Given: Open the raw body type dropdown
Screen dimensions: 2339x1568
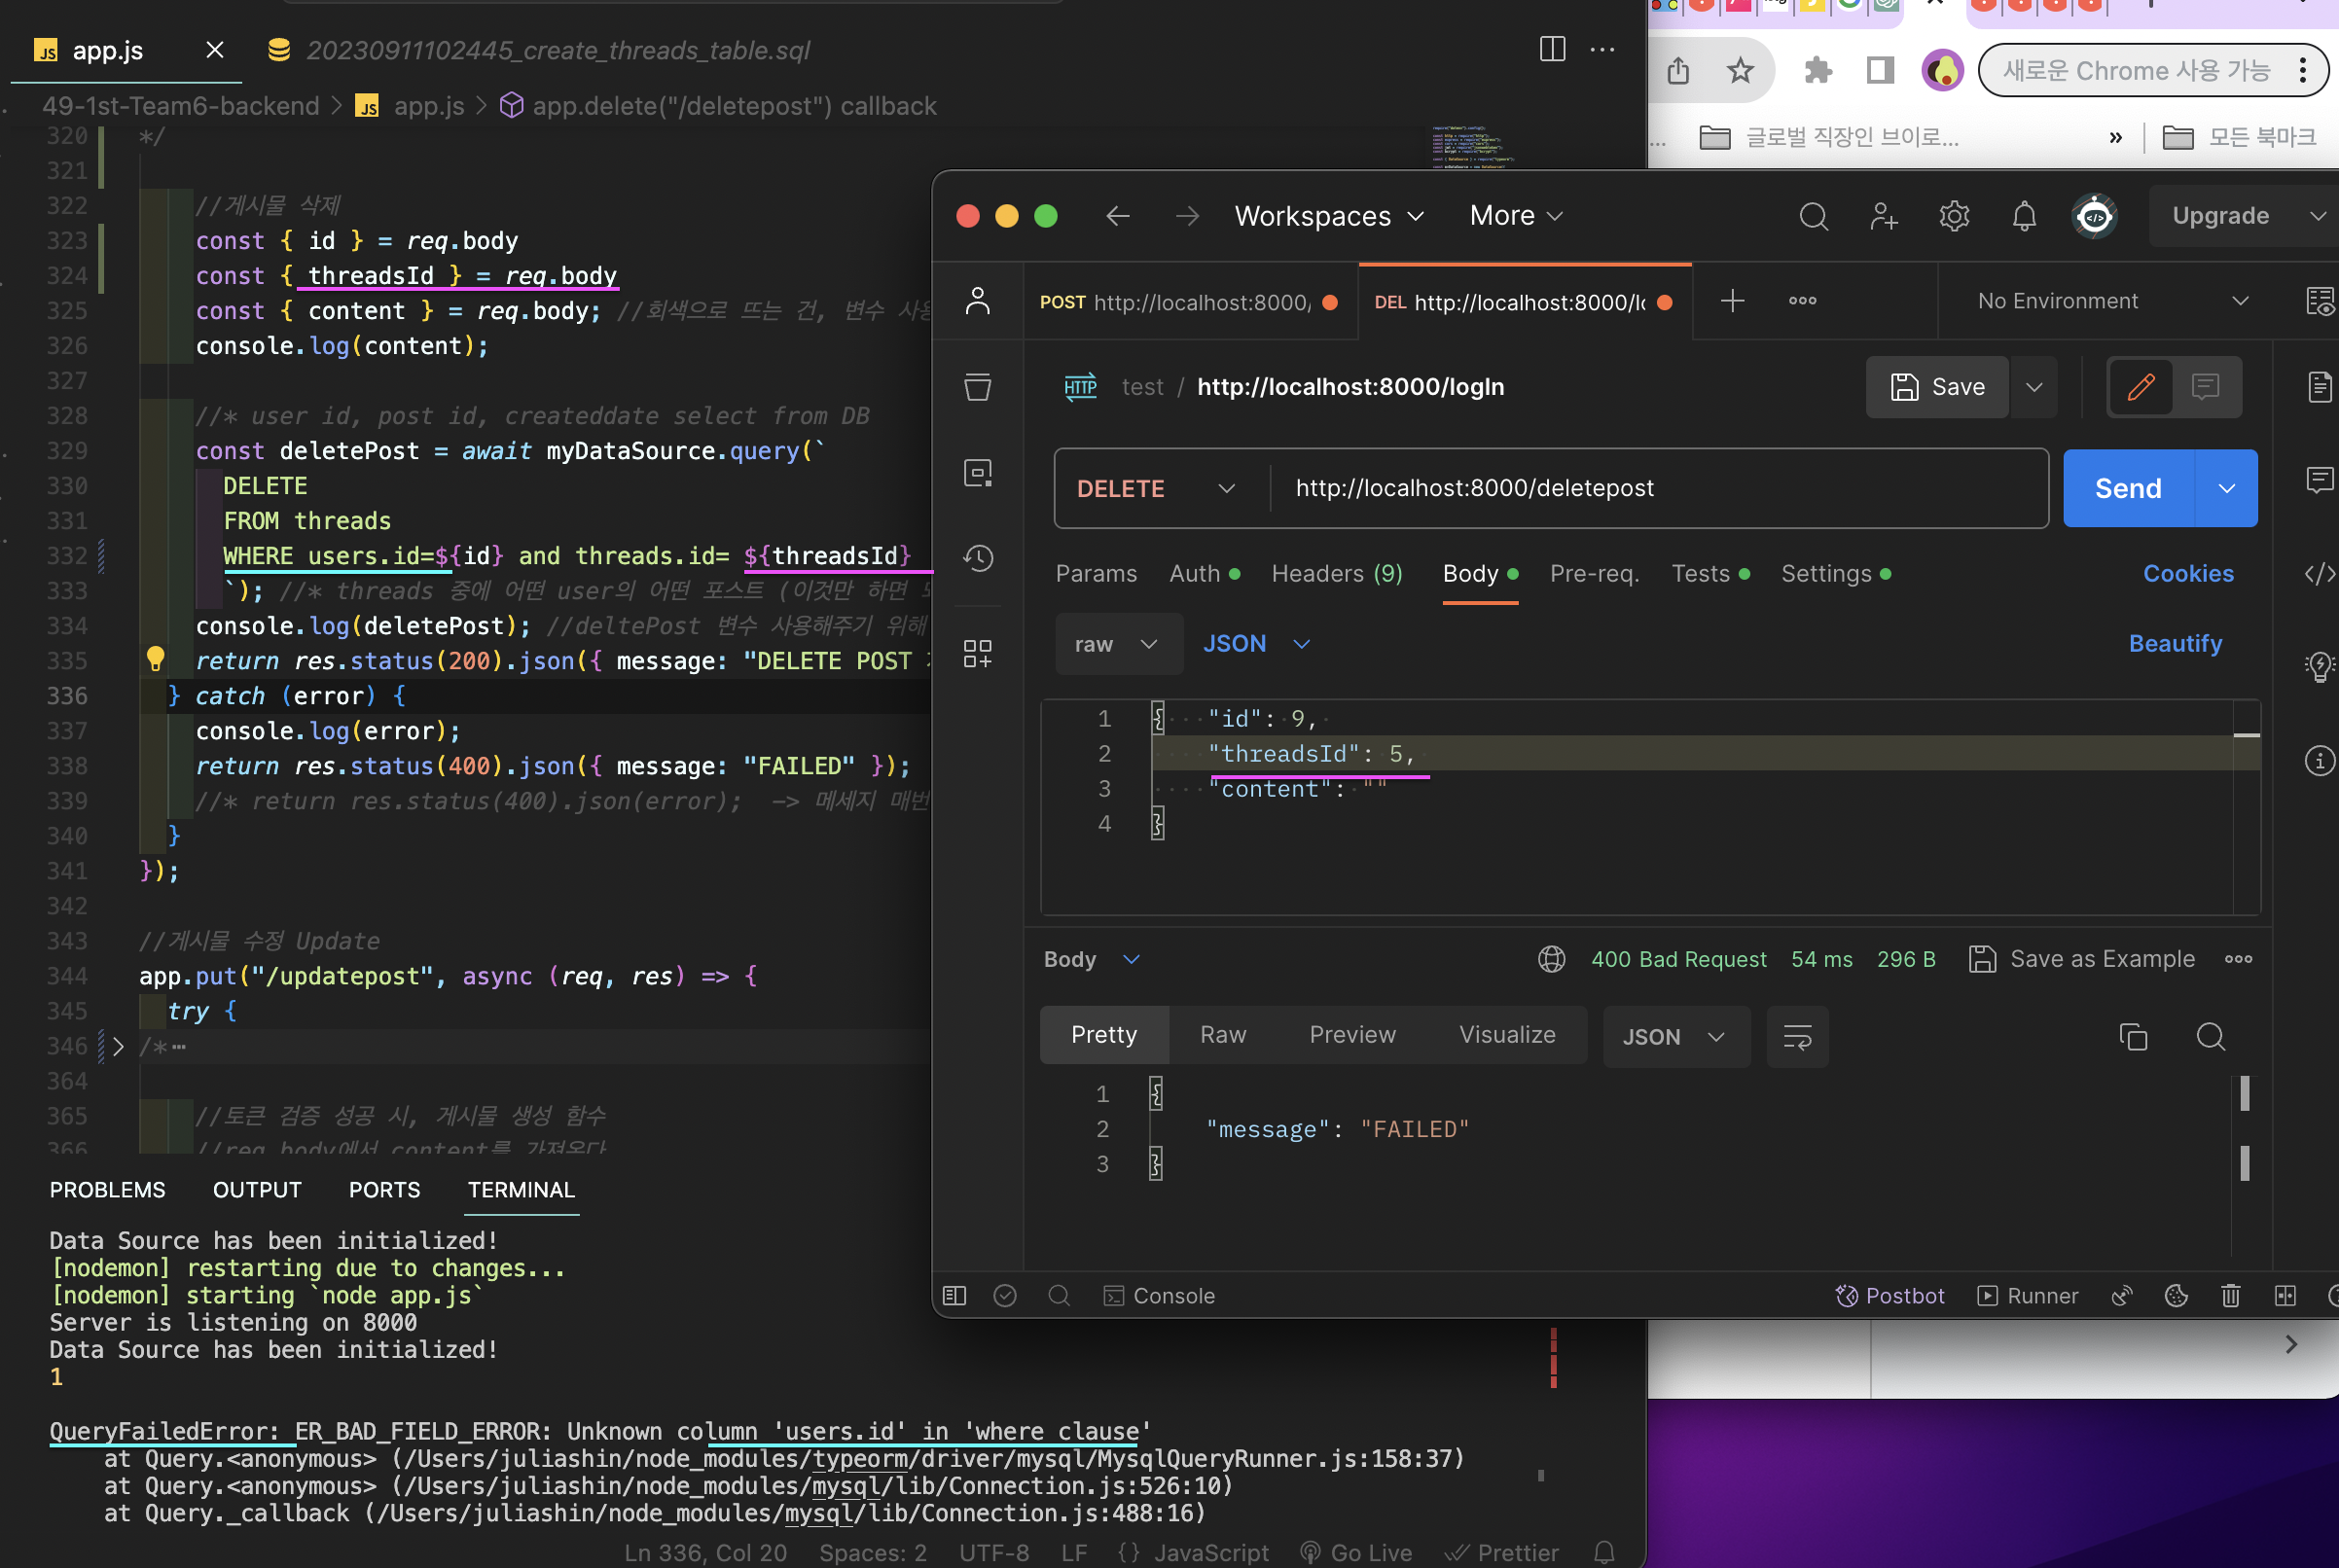Looking at the screenshot, I should [x=1116, y=644].
